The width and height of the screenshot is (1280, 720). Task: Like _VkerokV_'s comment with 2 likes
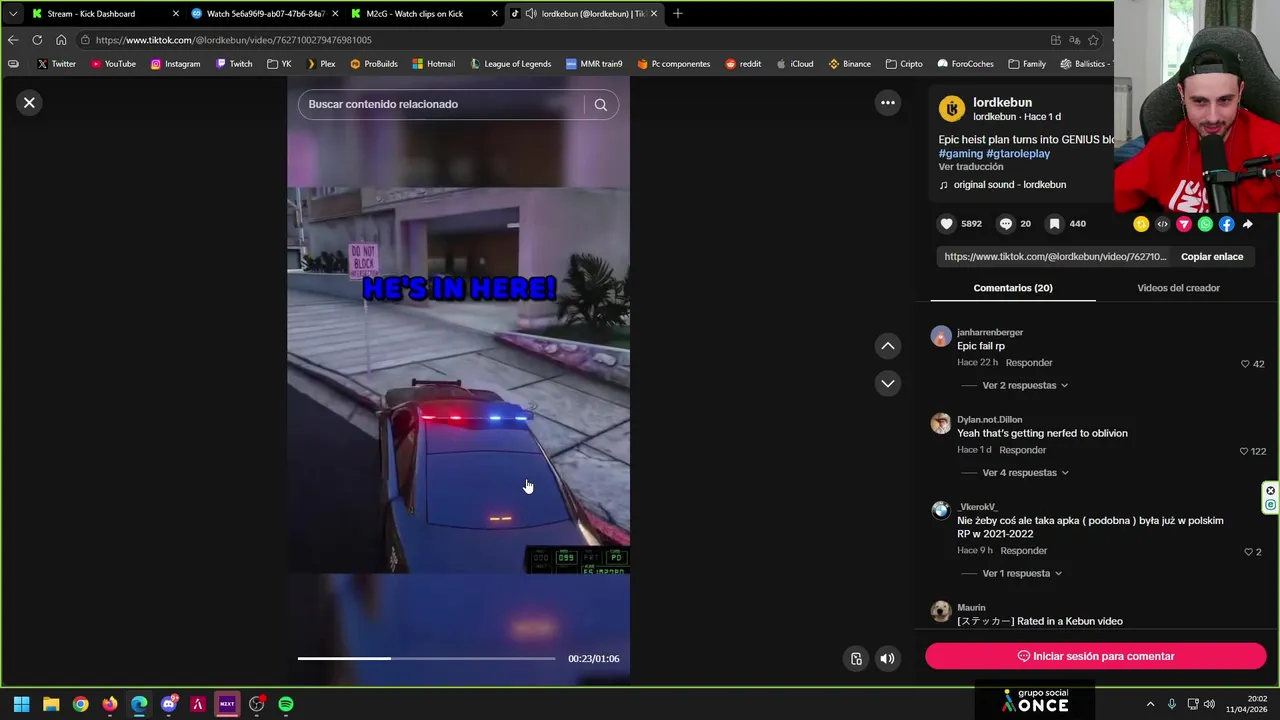coord(1248,552)
